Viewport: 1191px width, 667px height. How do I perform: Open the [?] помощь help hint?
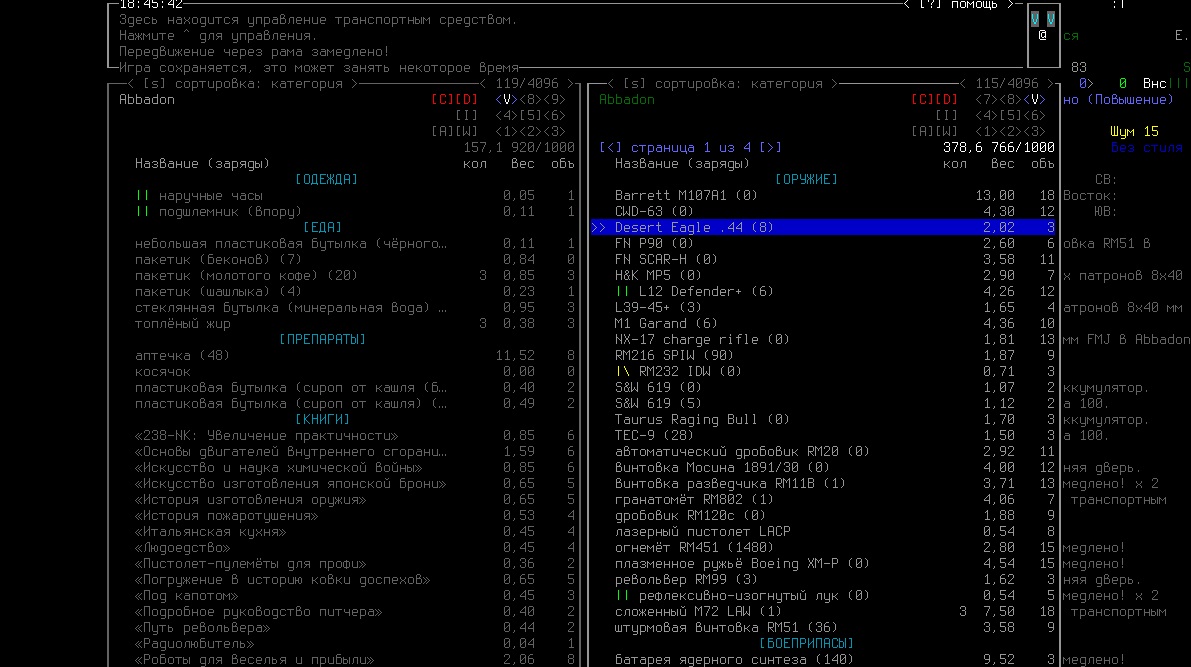coord(959,5)
